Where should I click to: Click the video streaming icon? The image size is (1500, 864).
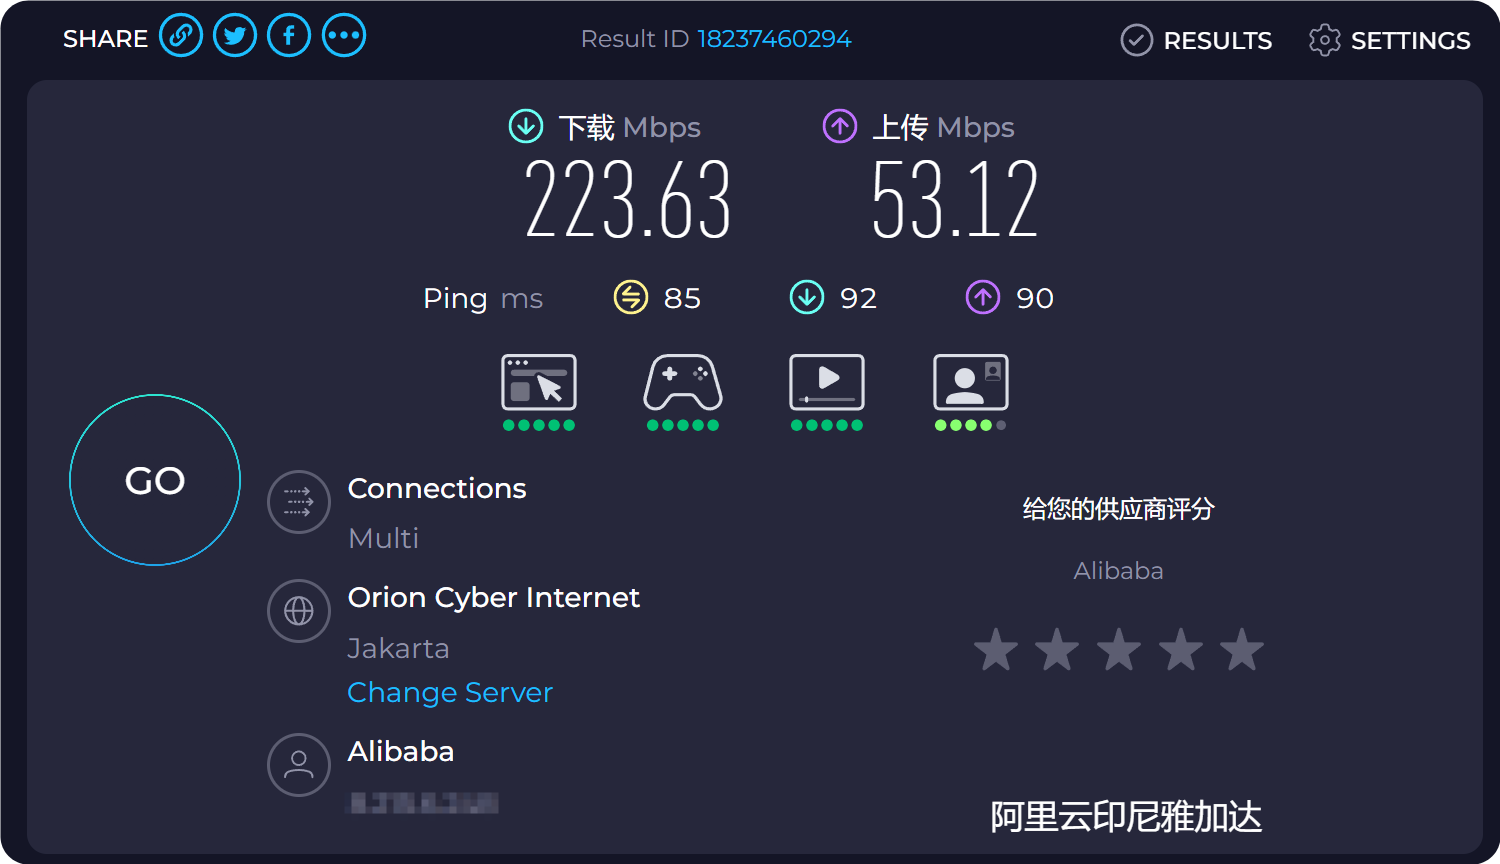[x=827, y=383]
